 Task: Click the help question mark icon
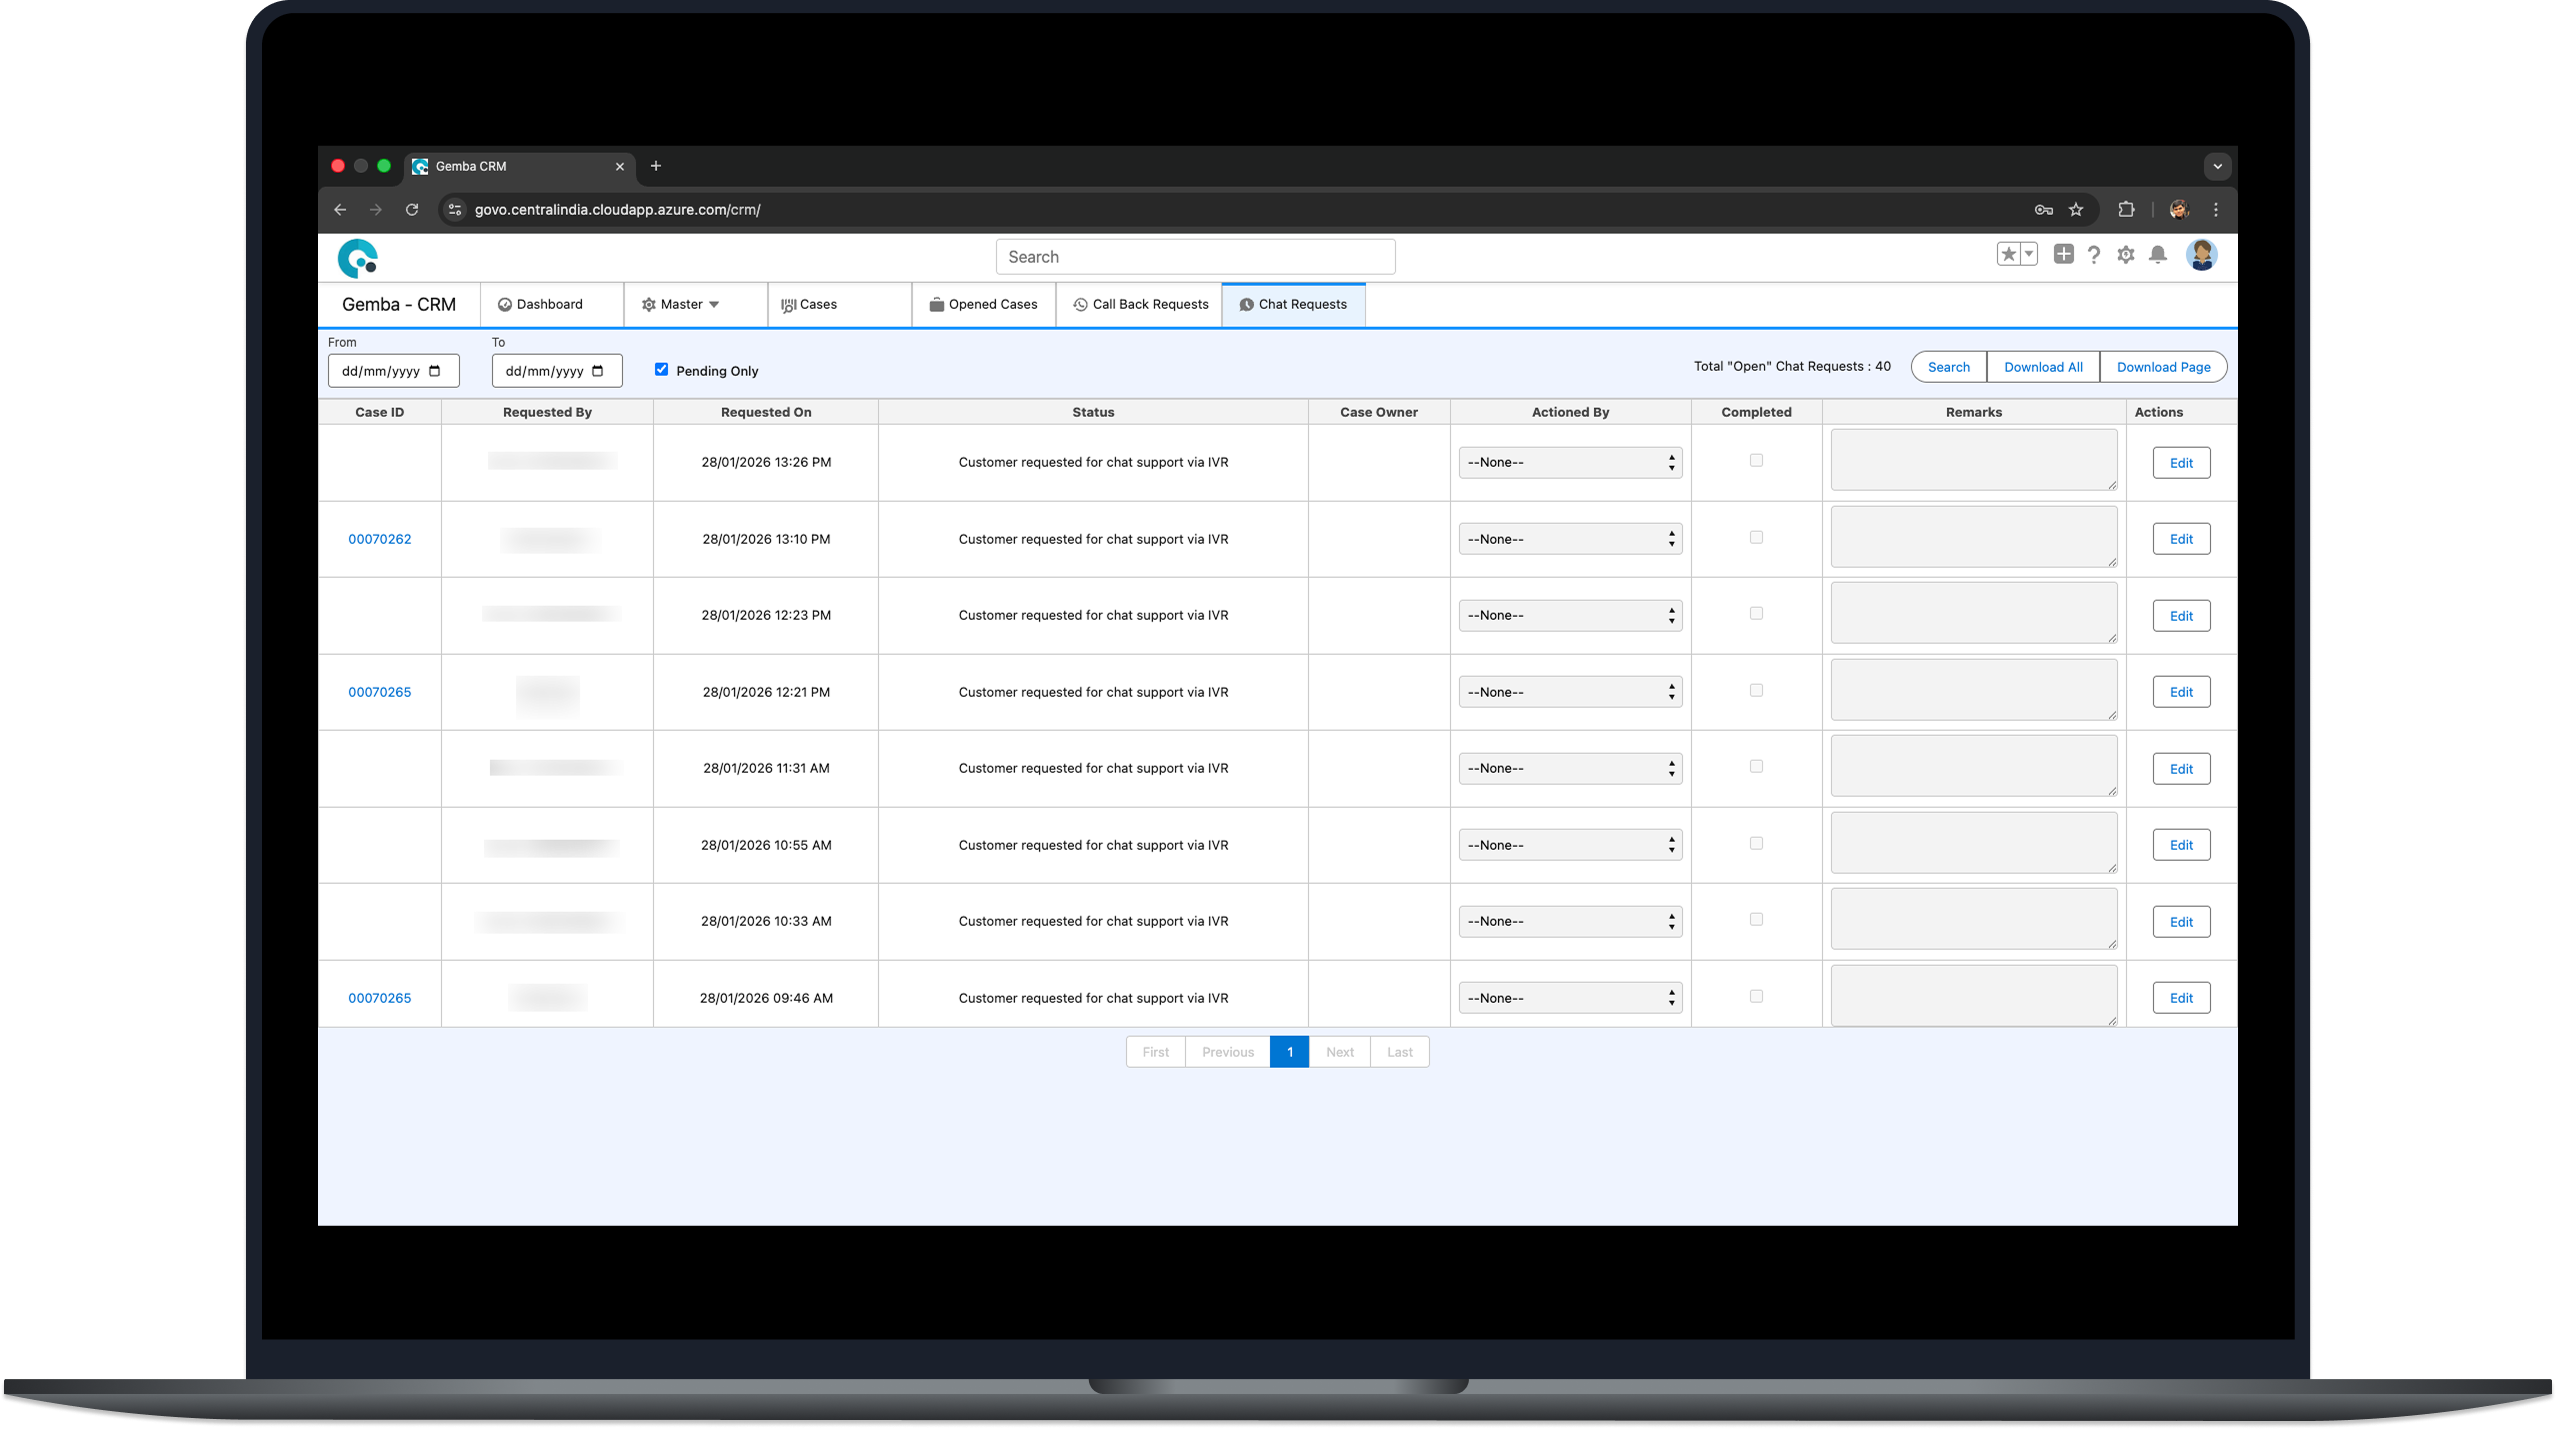[2094, 255]
